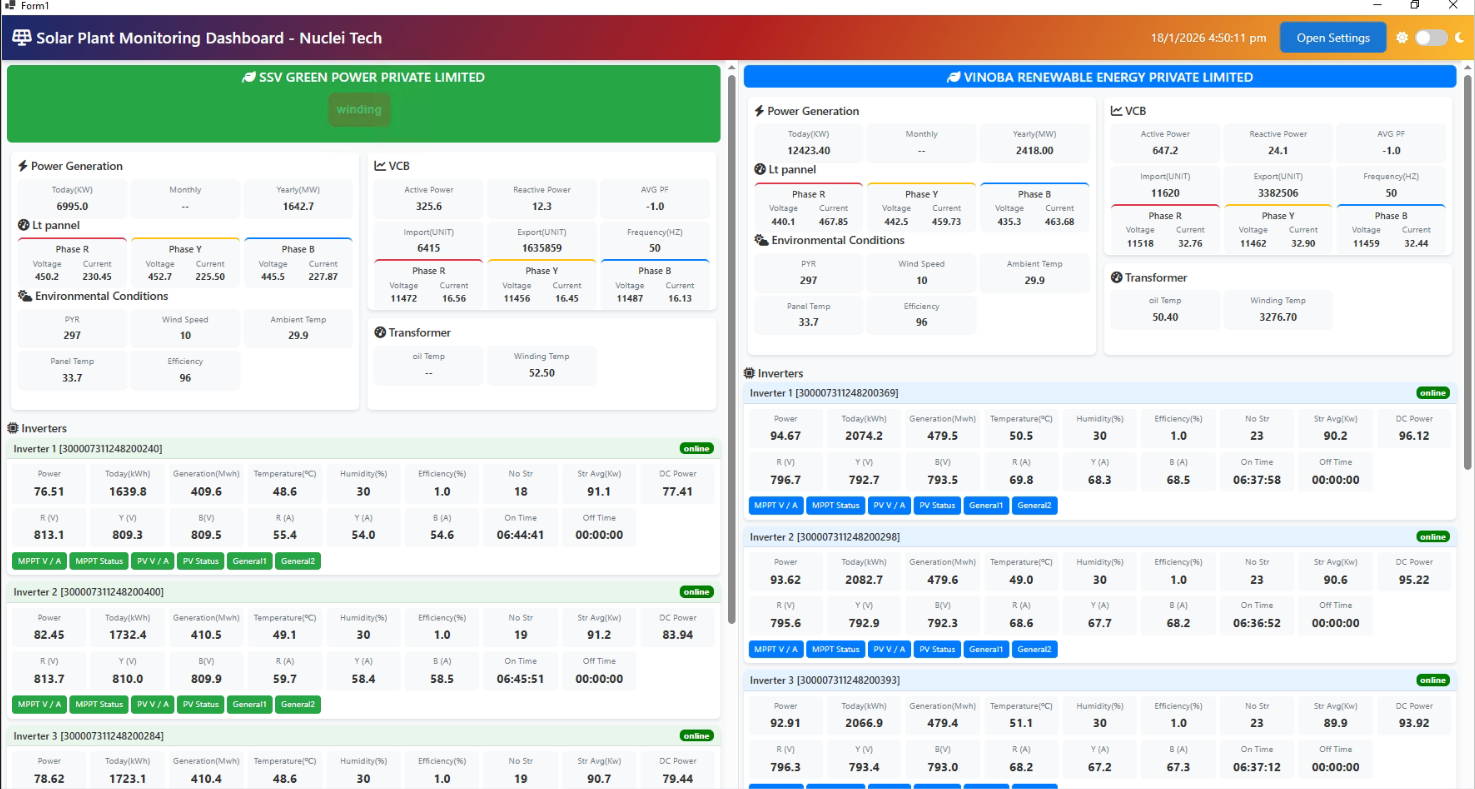Click lightning bolt icon in Vinoba Power Generation
Image resolution: width=1475 pixels, height=789 pixels.
[759, 111]
